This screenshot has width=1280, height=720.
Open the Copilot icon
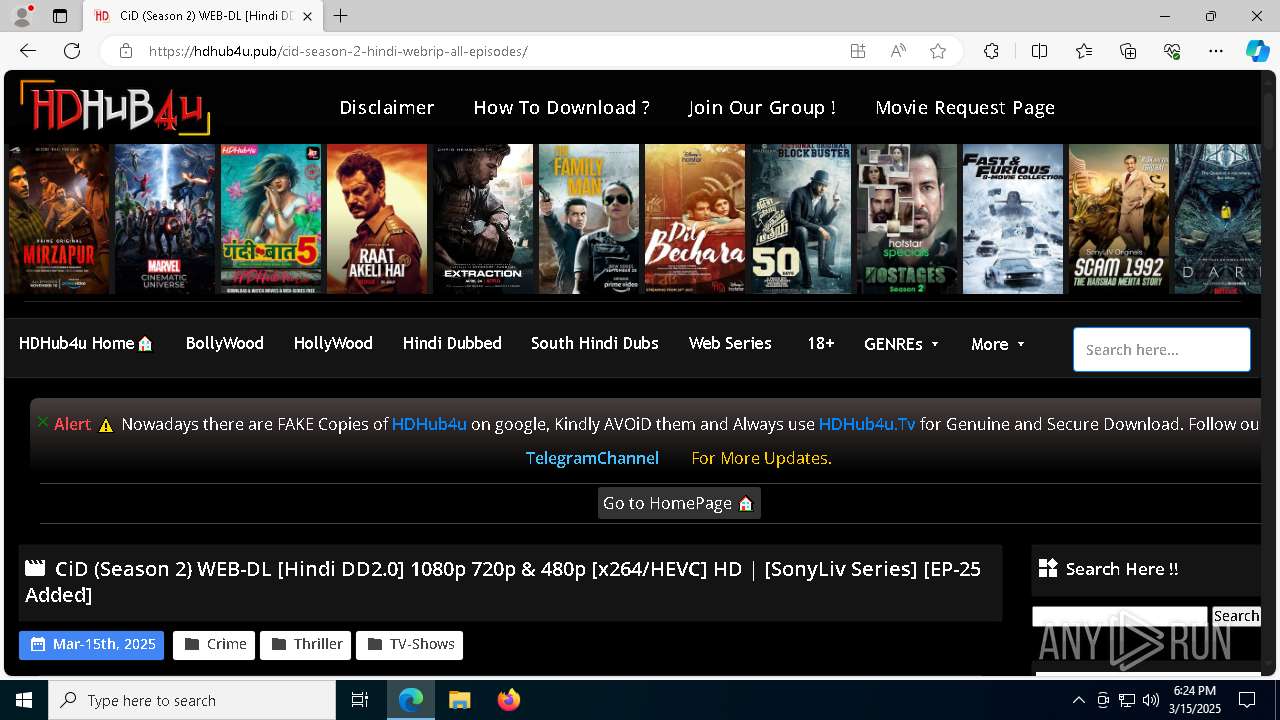[1257, 51]
